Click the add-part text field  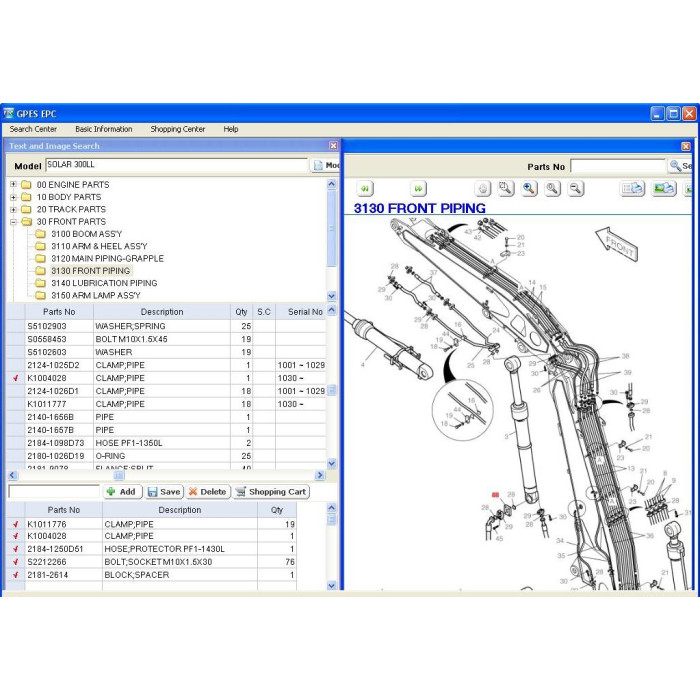(54, 492)
